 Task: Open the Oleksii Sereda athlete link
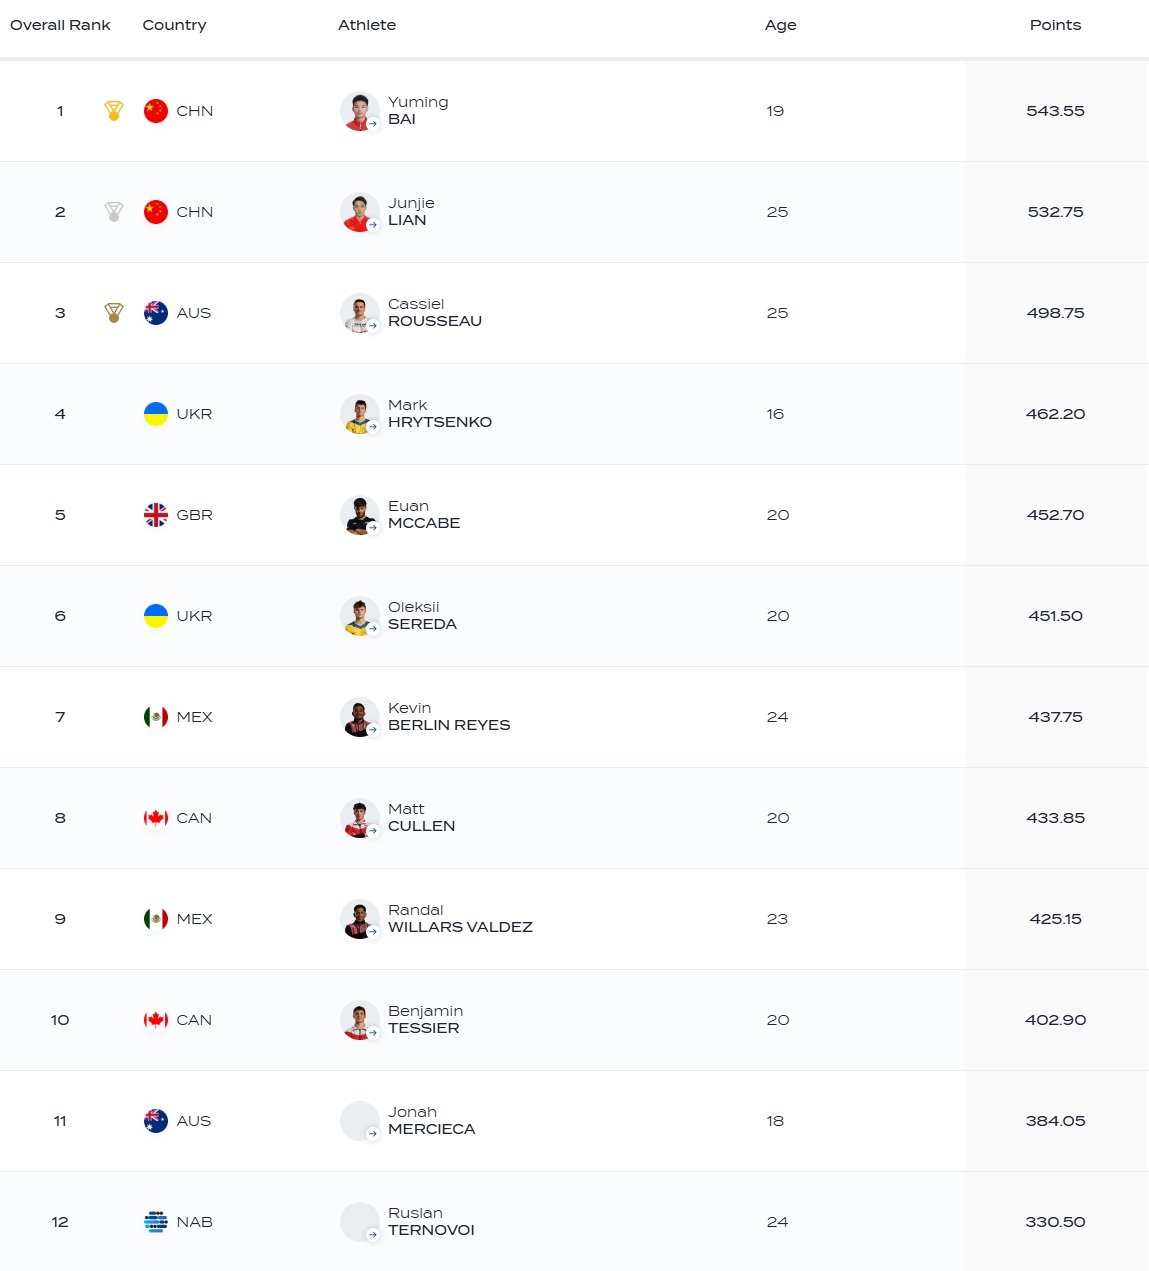[422, 616]
